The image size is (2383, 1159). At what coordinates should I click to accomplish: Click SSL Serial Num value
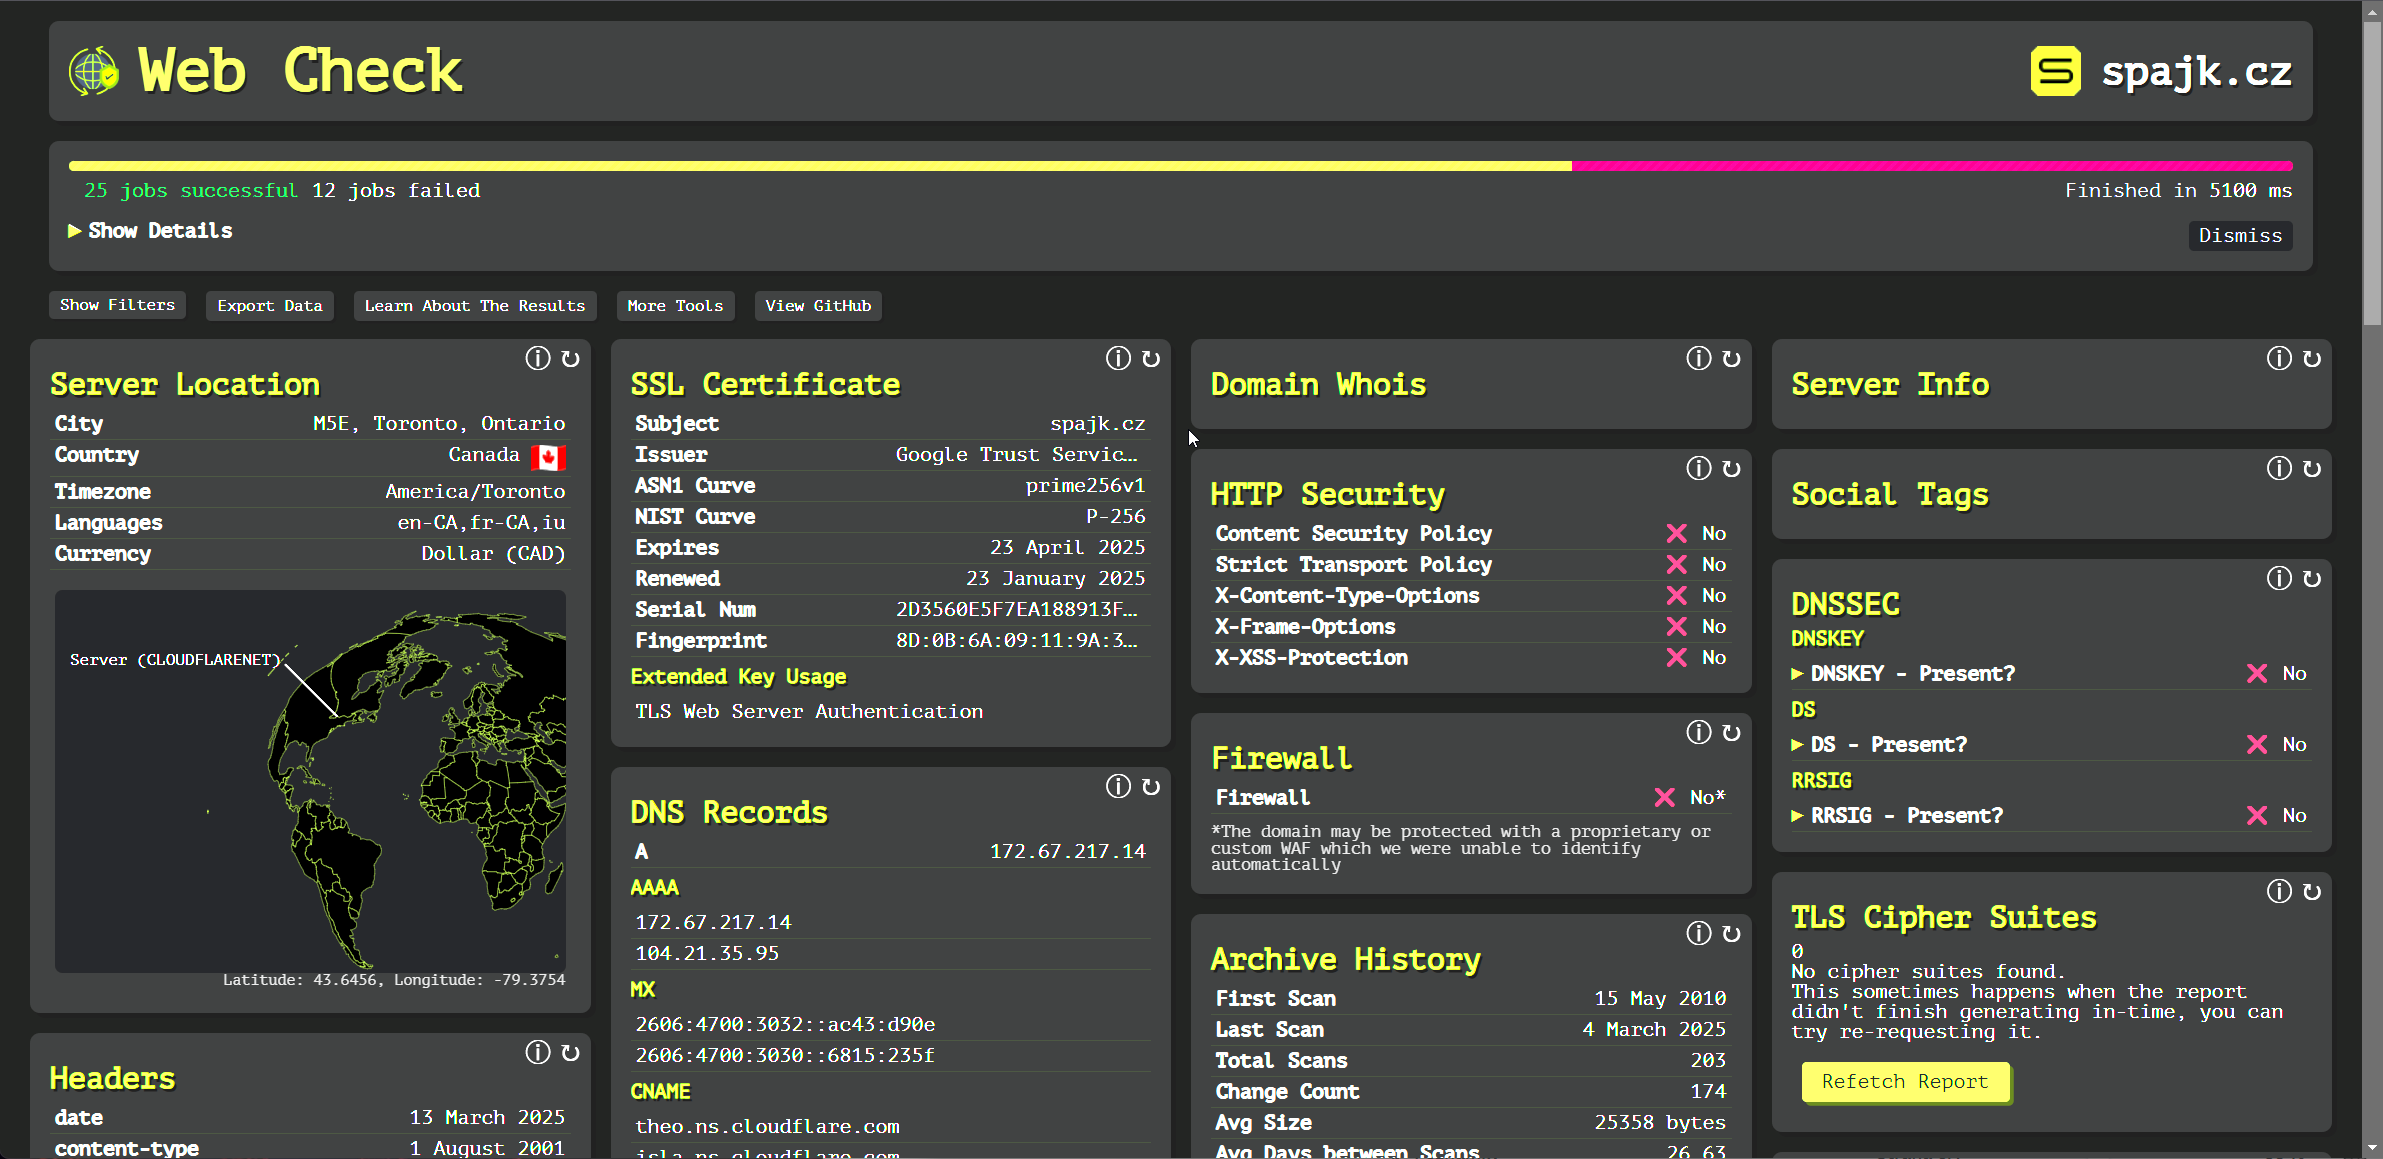1017,610
